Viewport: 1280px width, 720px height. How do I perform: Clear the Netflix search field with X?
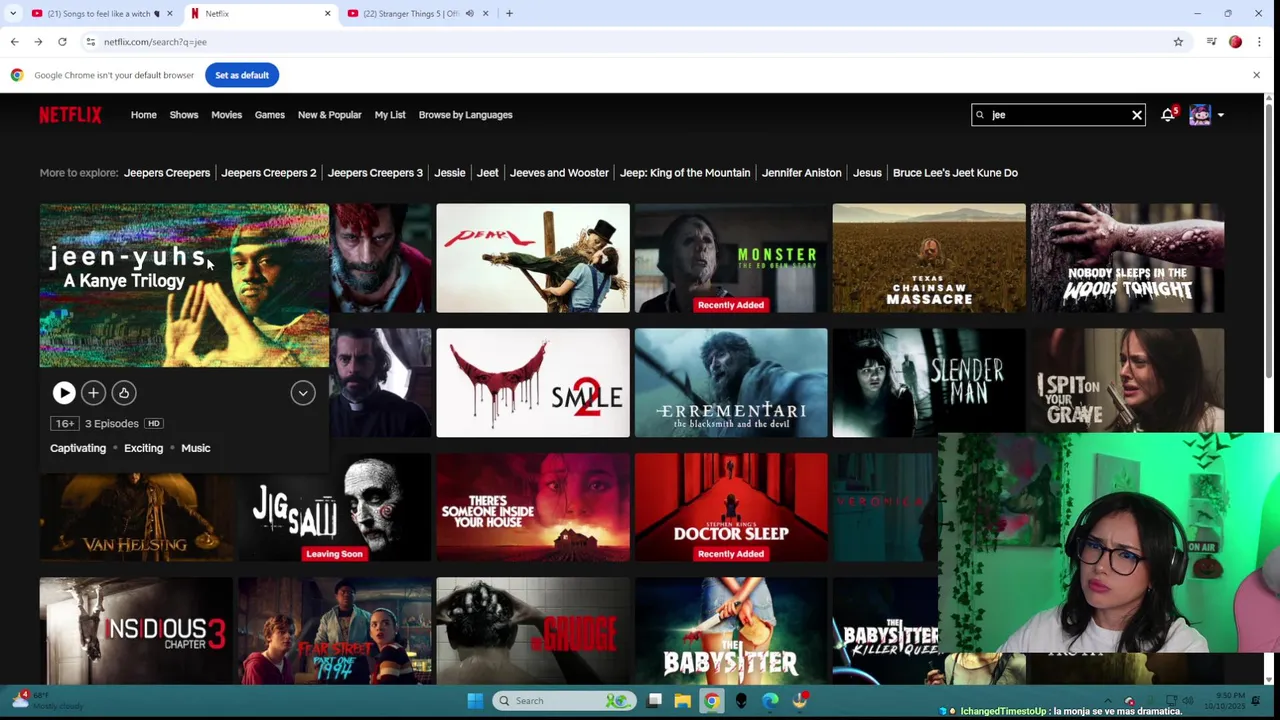(x=1137, y=115)
